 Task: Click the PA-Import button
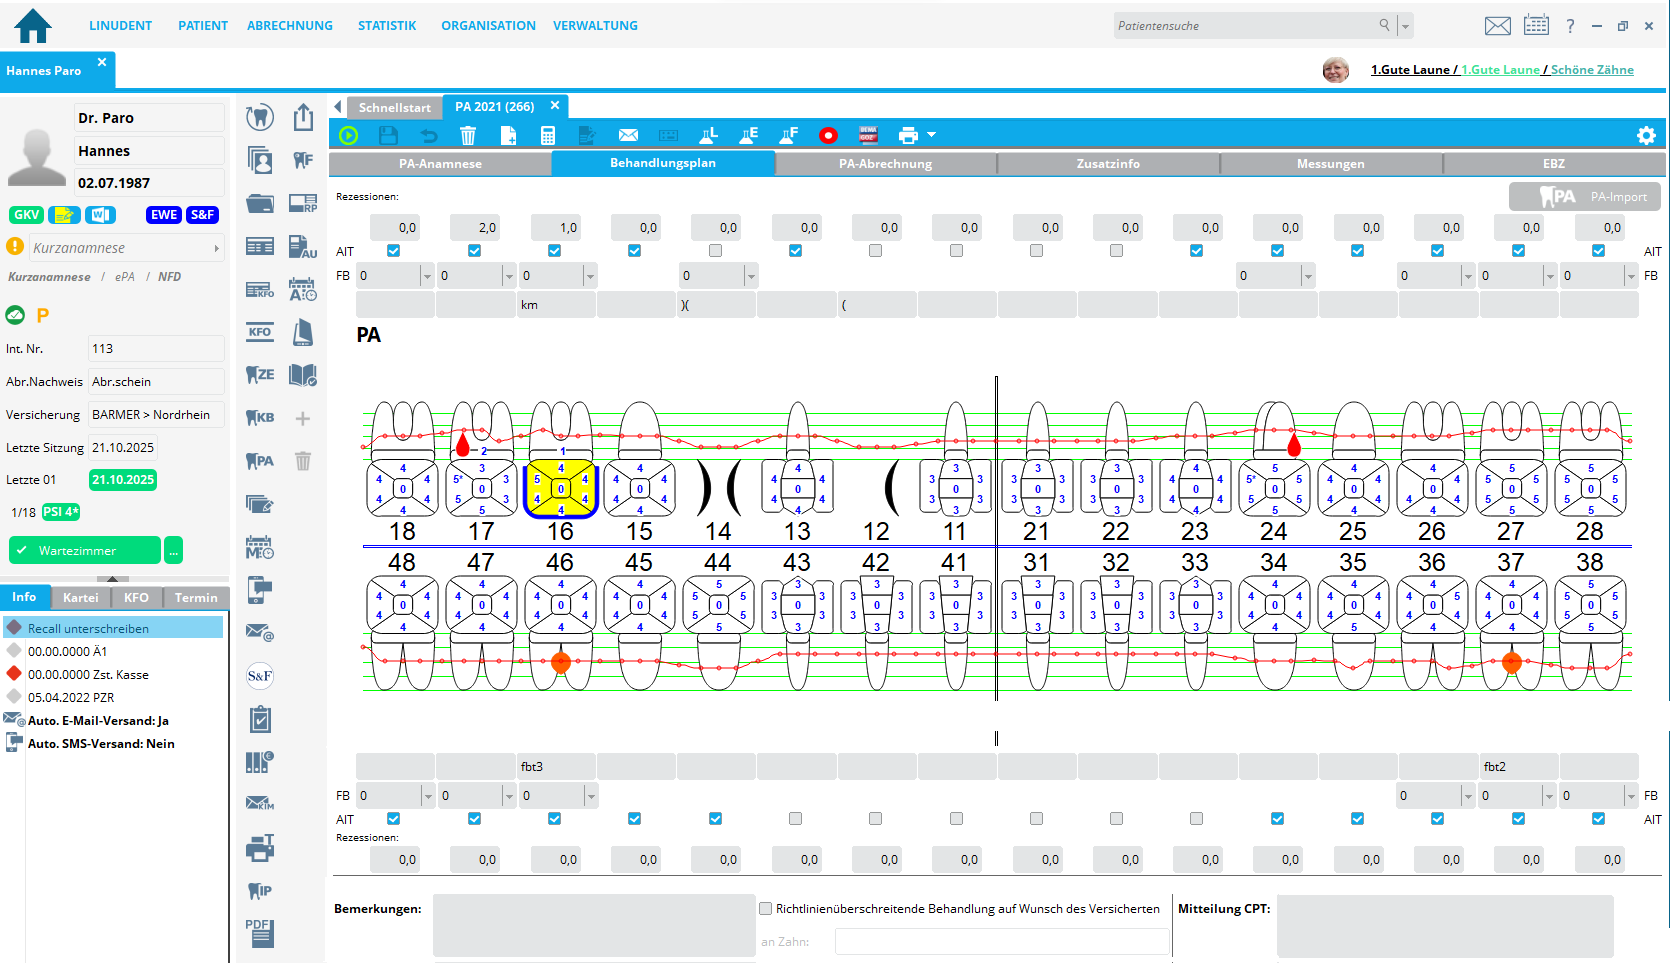point(1584,197)
